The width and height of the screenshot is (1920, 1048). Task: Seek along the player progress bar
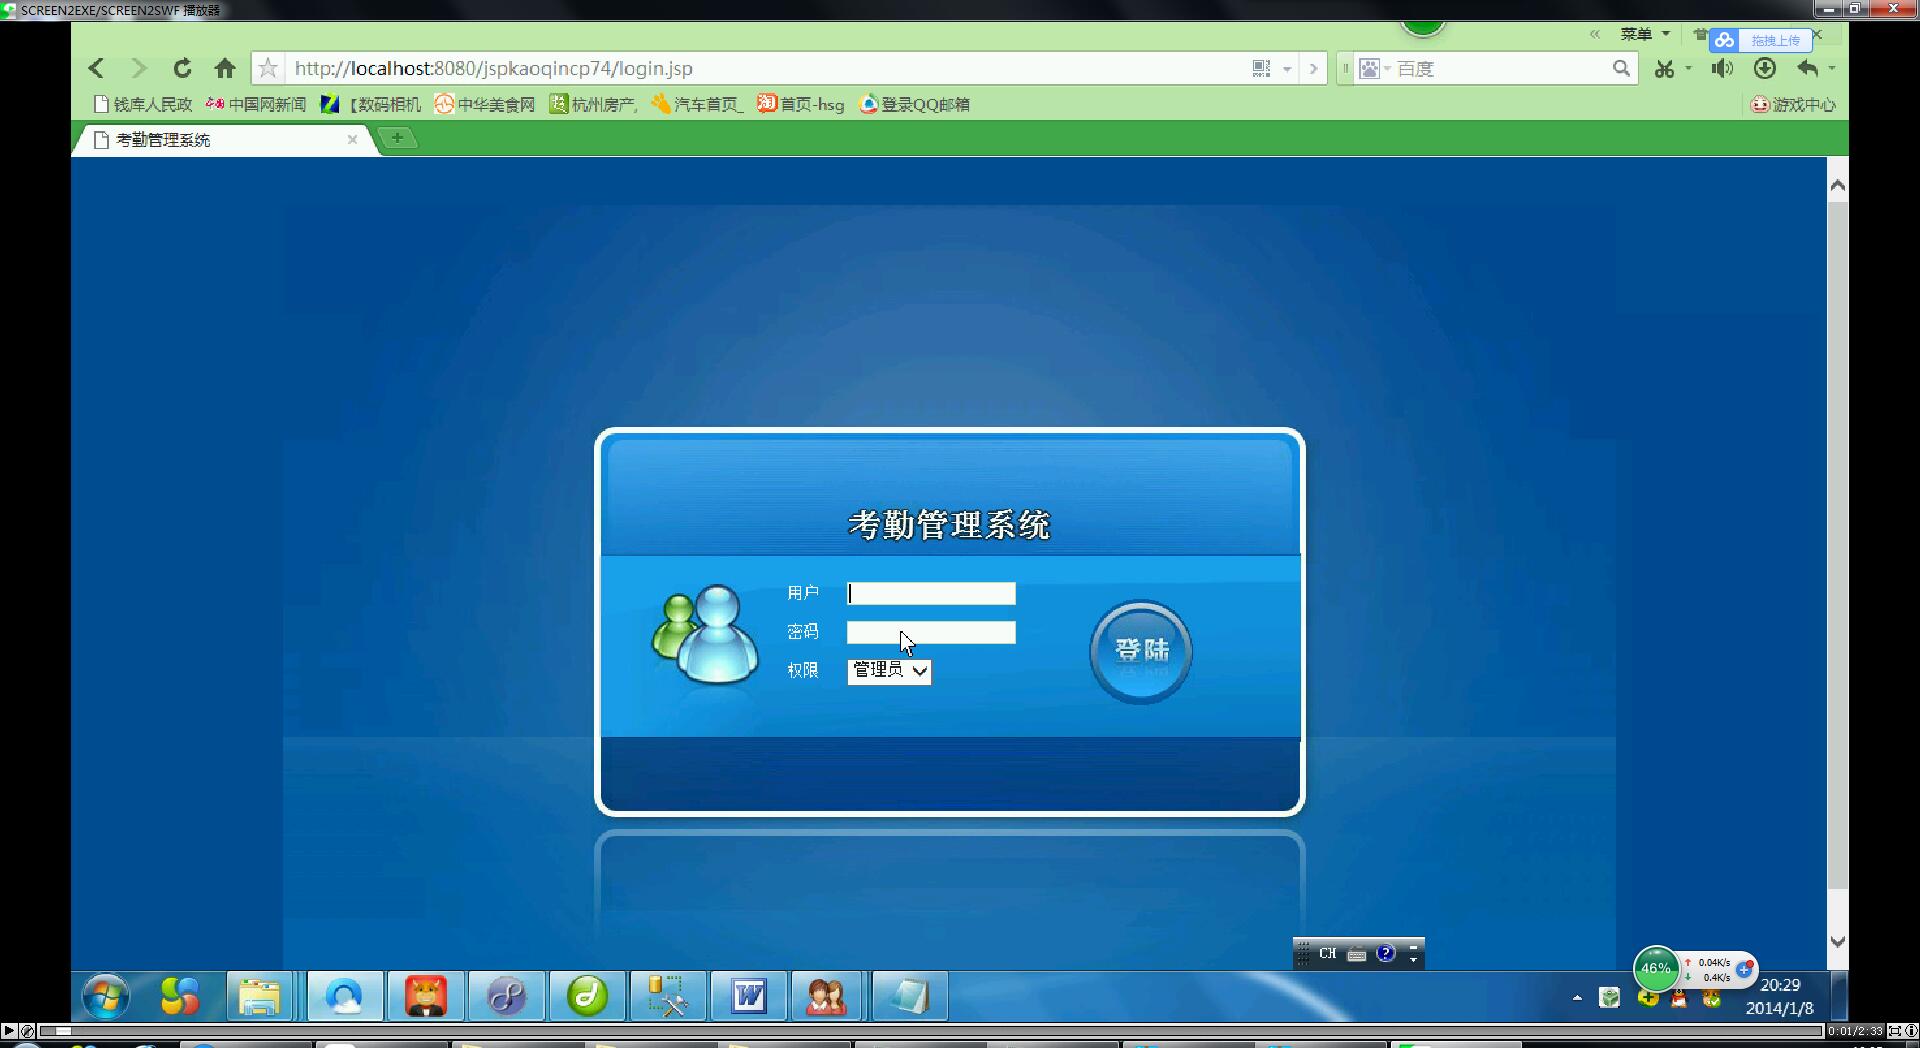[x=931, y=1030]
